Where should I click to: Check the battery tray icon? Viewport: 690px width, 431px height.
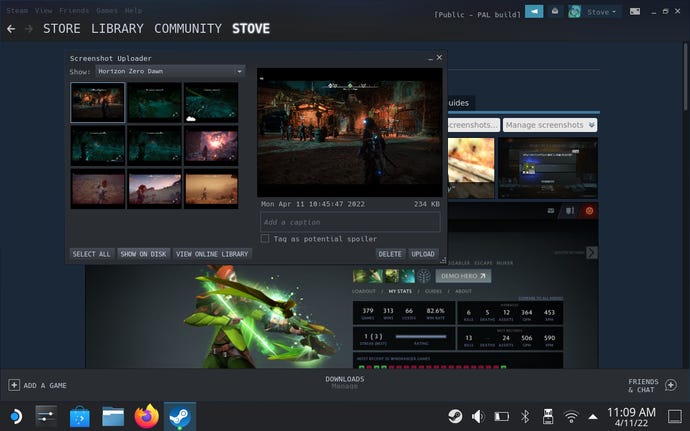[x=501, y=416]
